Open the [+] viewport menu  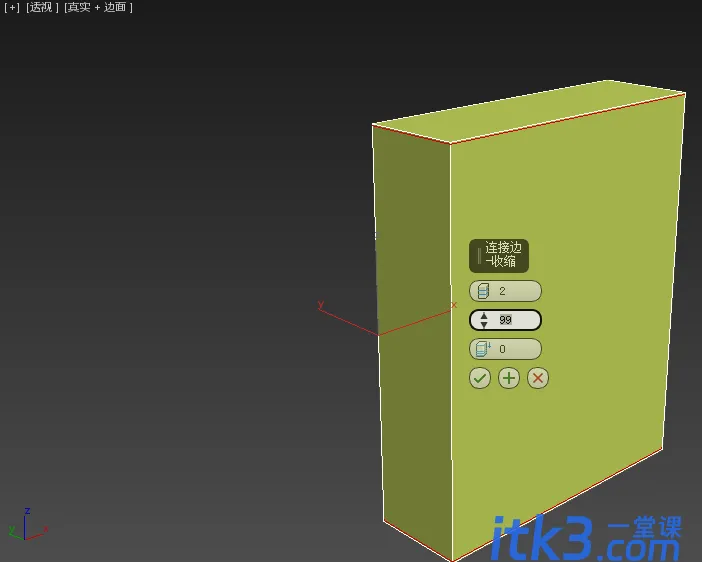tap(12, 7)
